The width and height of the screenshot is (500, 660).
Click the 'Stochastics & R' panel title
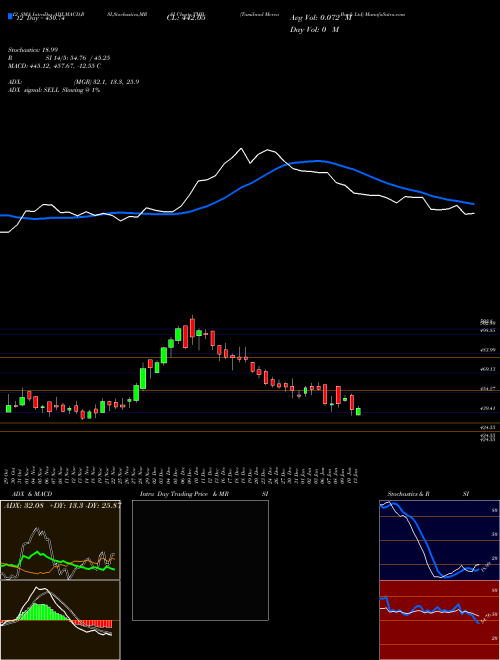(x=409, y=494)
